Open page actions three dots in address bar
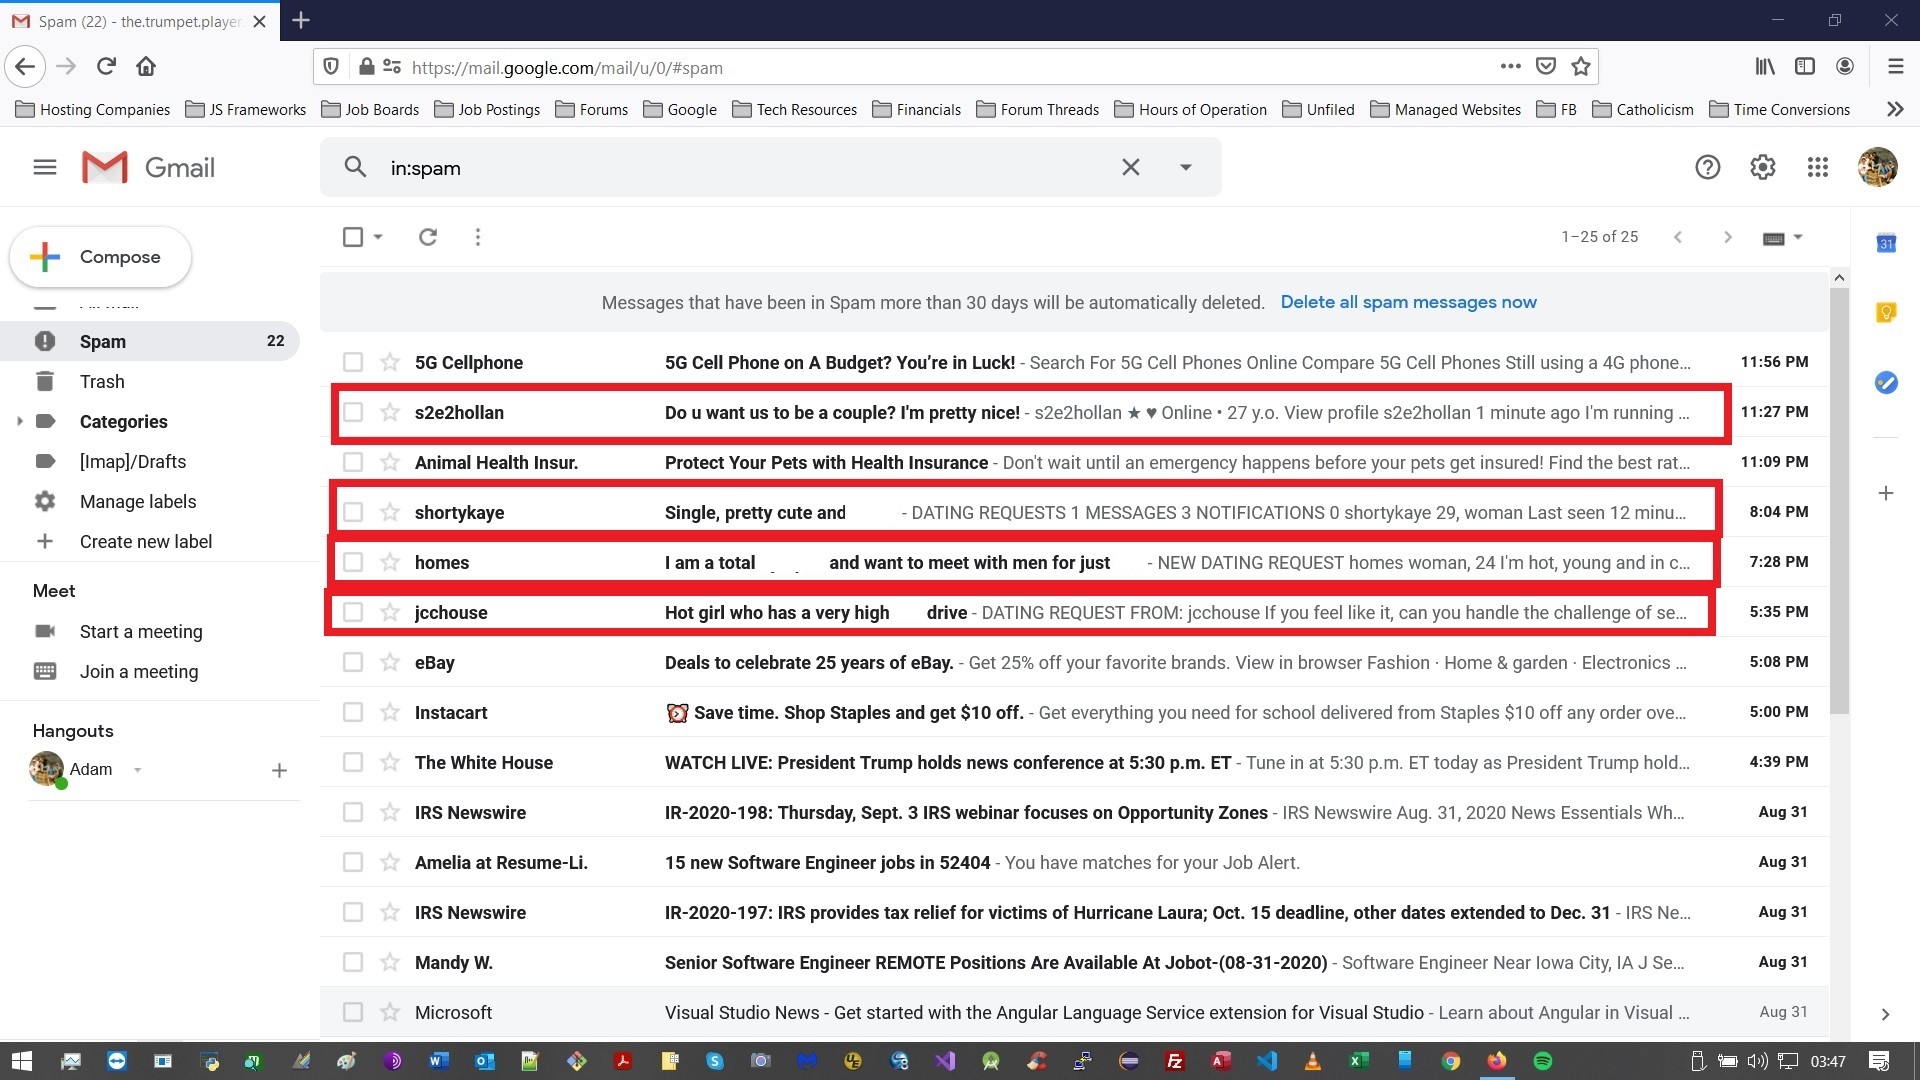Screen dimensions: 1920x1080 click(x=1510, y=67)
